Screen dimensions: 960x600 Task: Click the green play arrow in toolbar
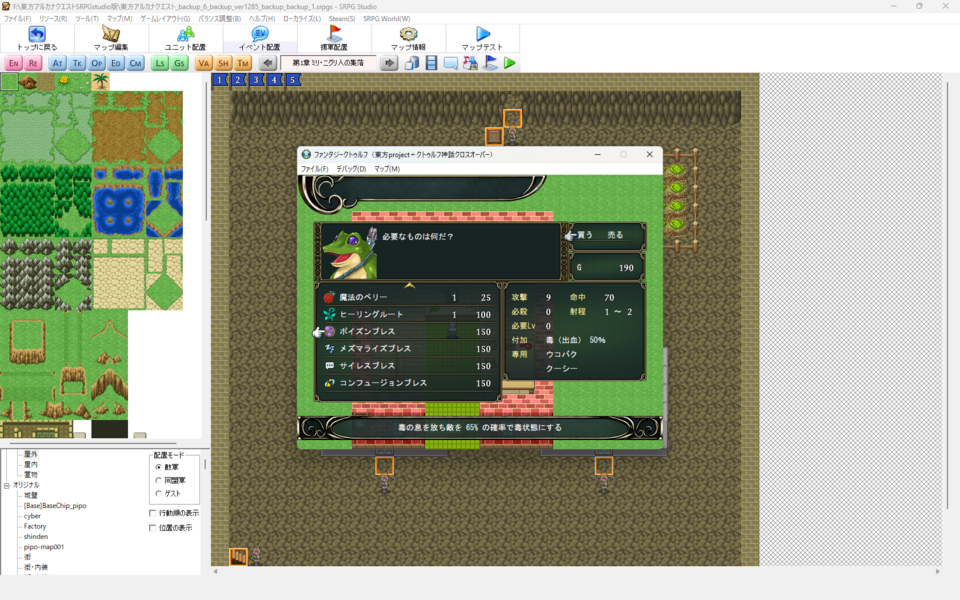coord(510,63)
